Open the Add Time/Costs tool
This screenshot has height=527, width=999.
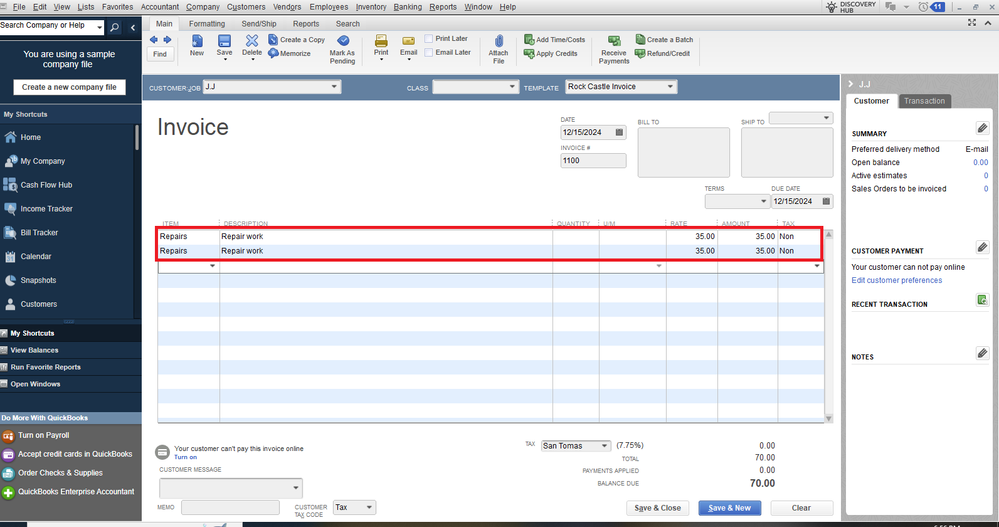point(529,40)
